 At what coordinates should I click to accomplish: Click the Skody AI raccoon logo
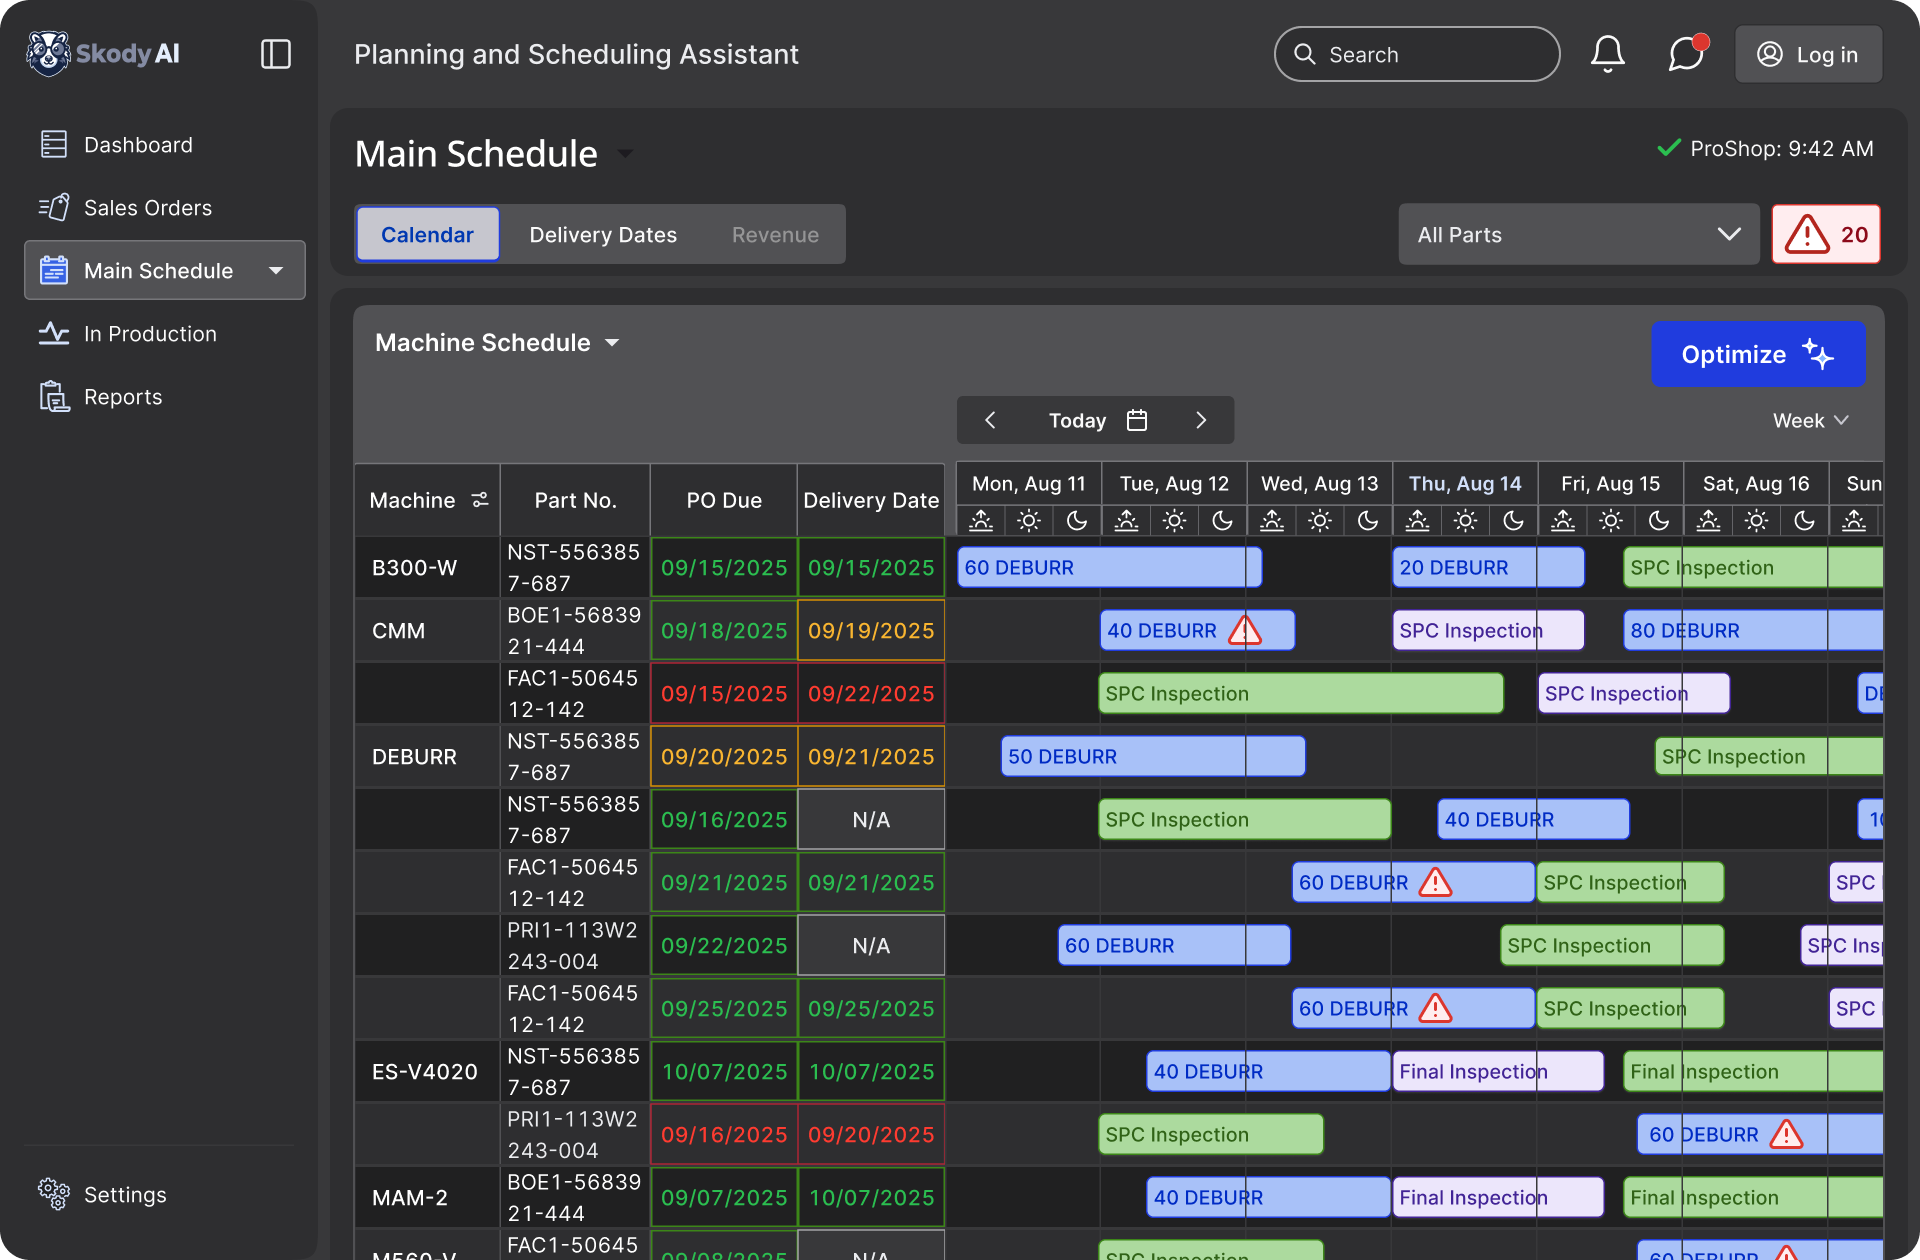[48, 54]
